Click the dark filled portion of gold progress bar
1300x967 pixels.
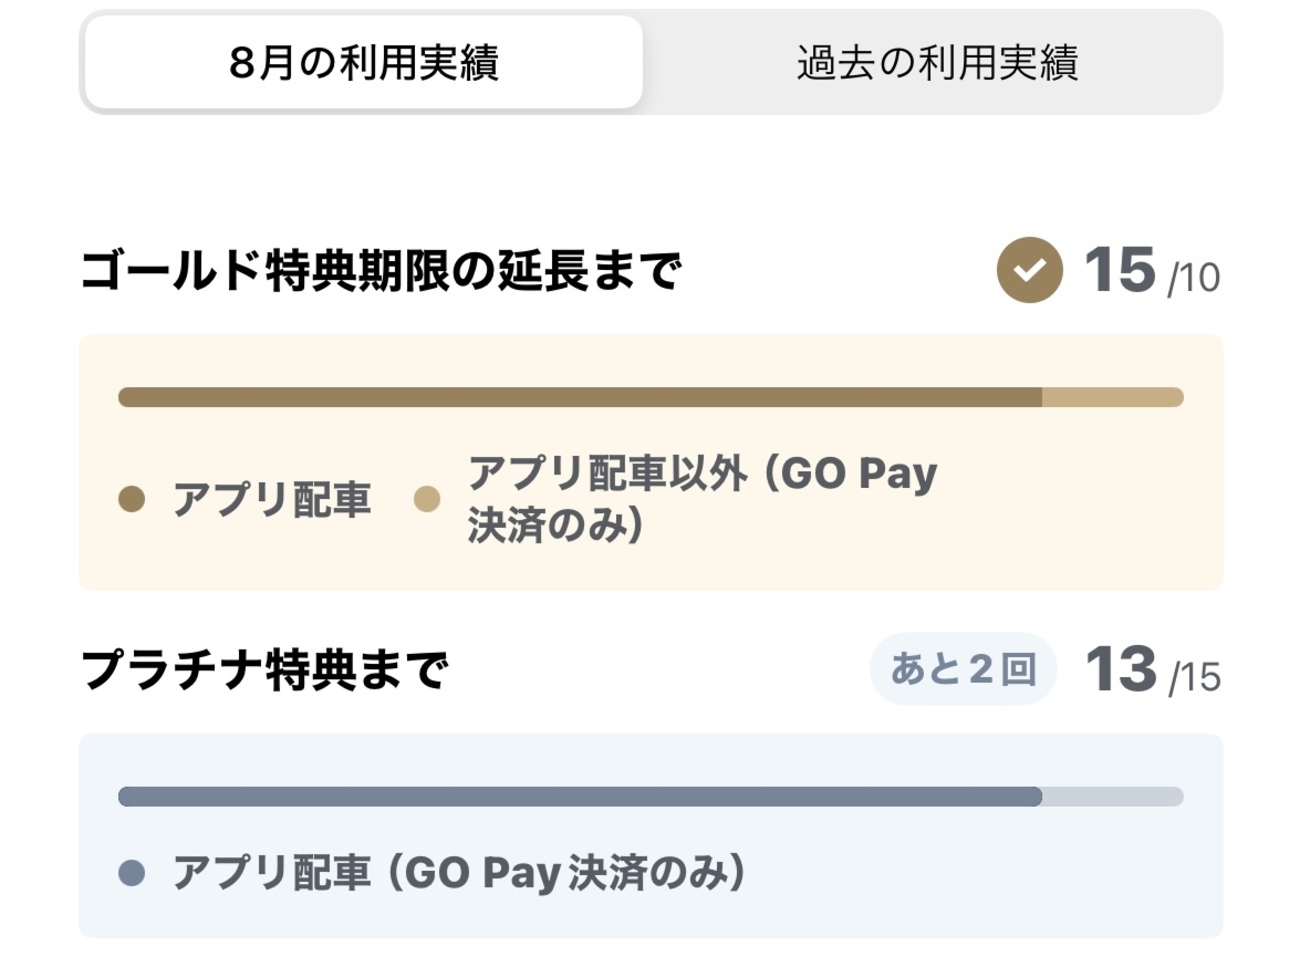pos(580,397)
